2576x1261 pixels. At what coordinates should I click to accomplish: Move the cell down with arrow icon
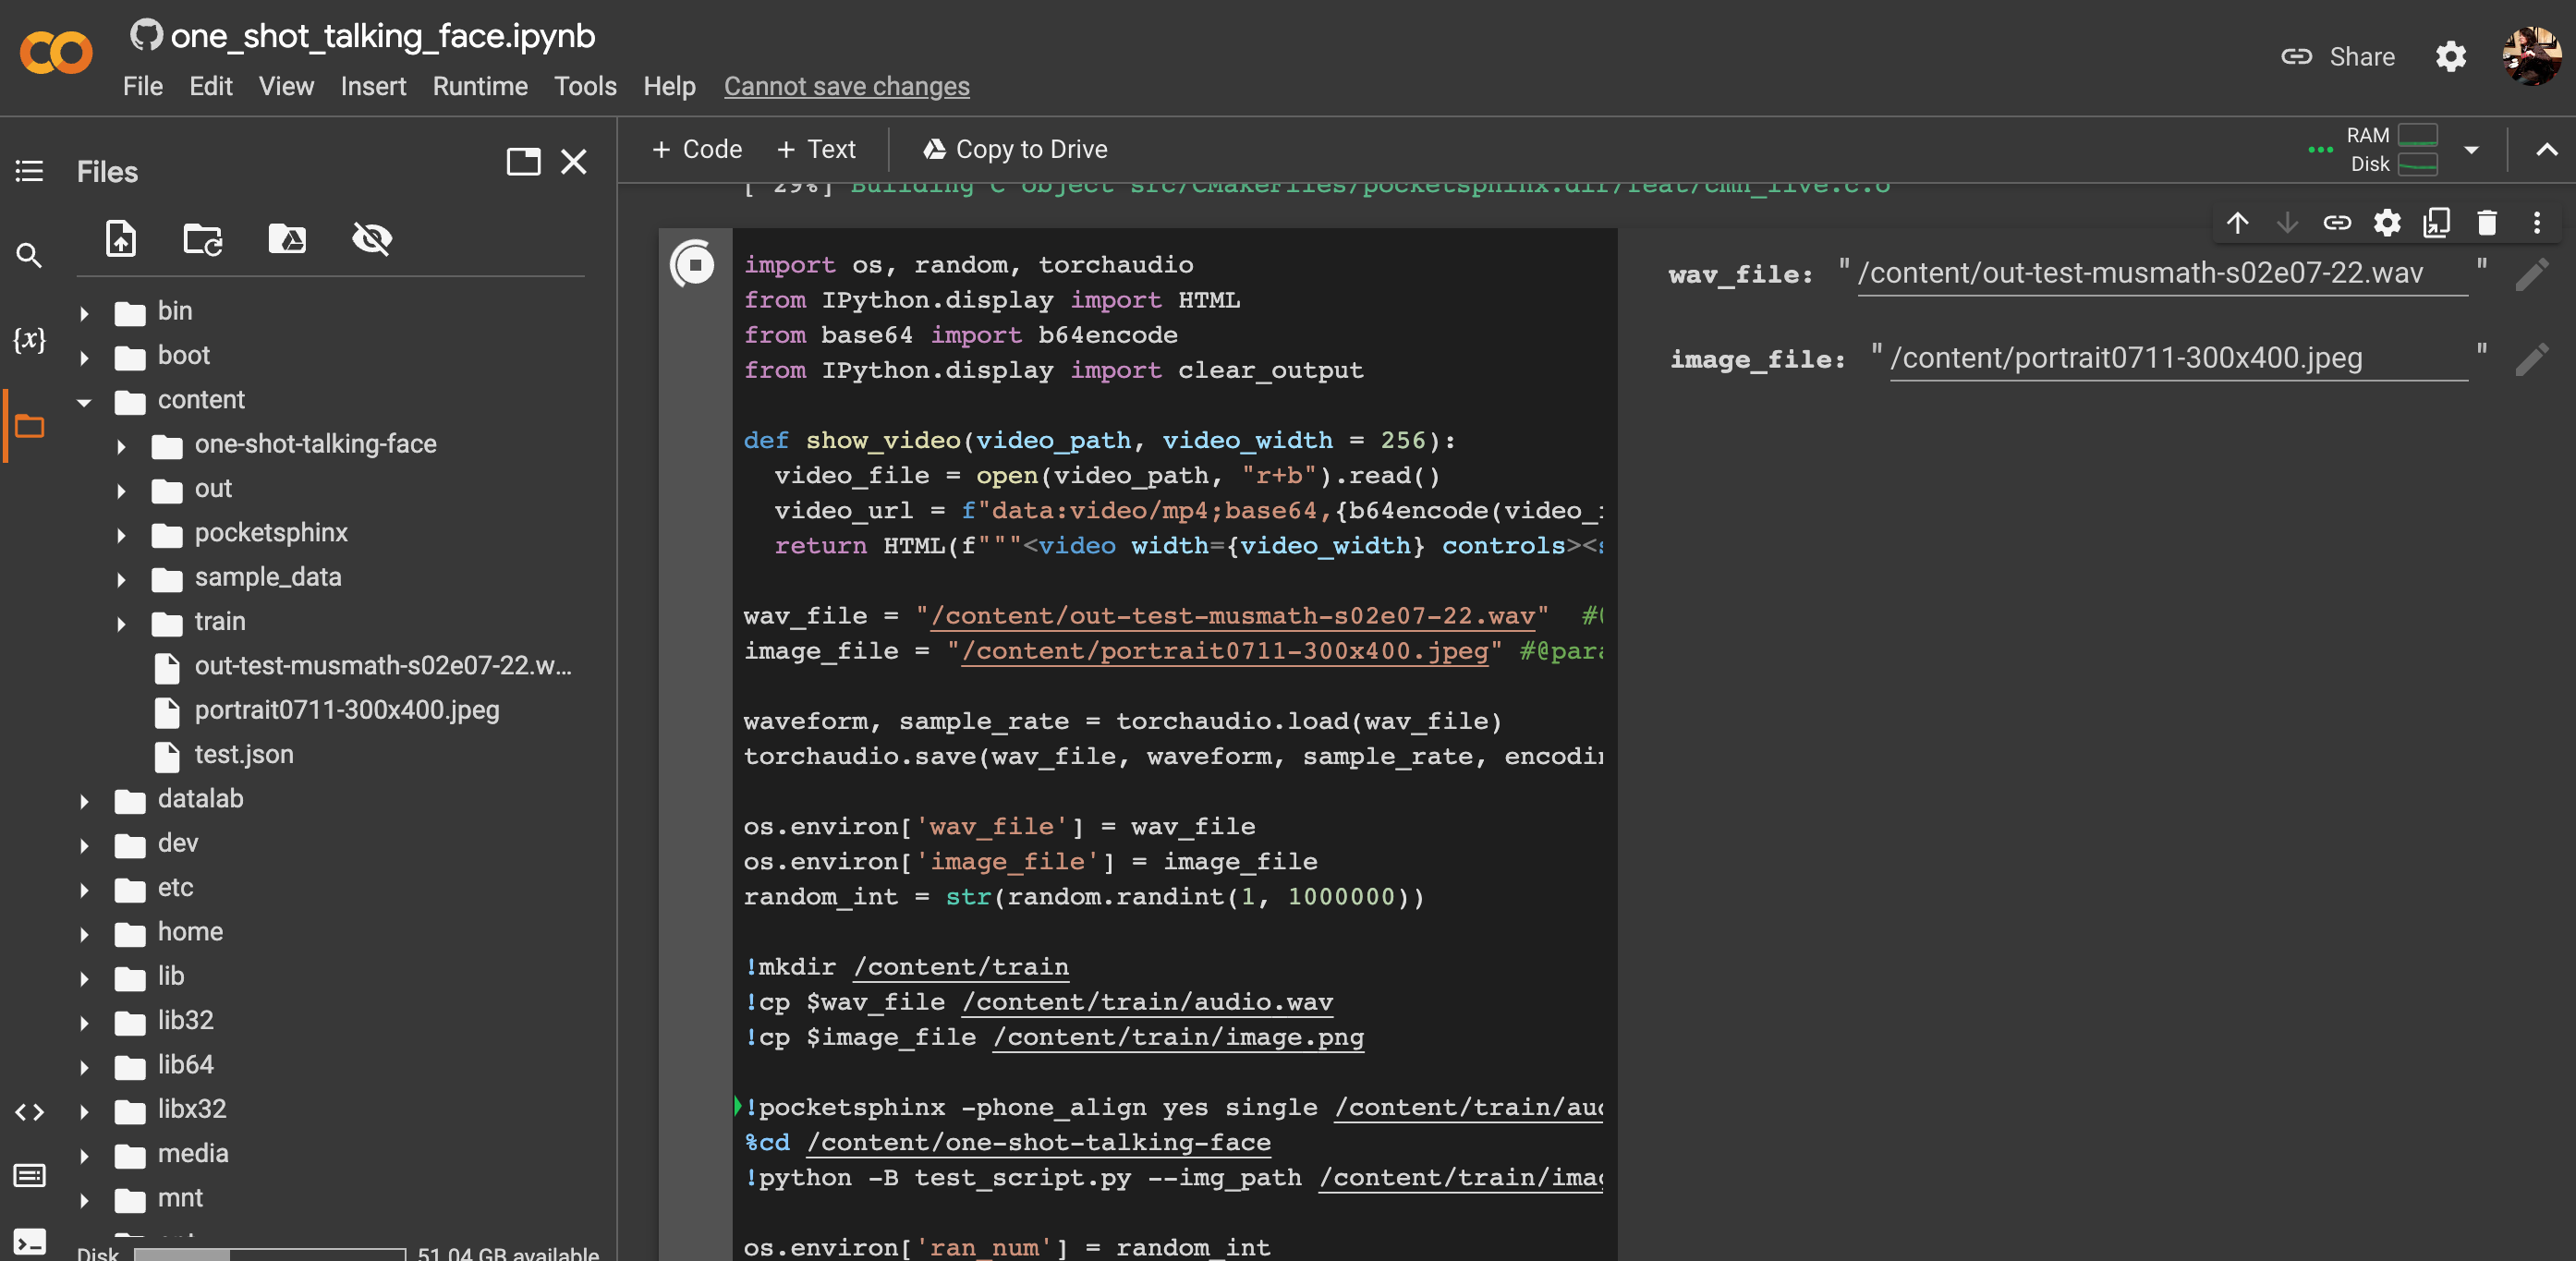click(2287, 222)
